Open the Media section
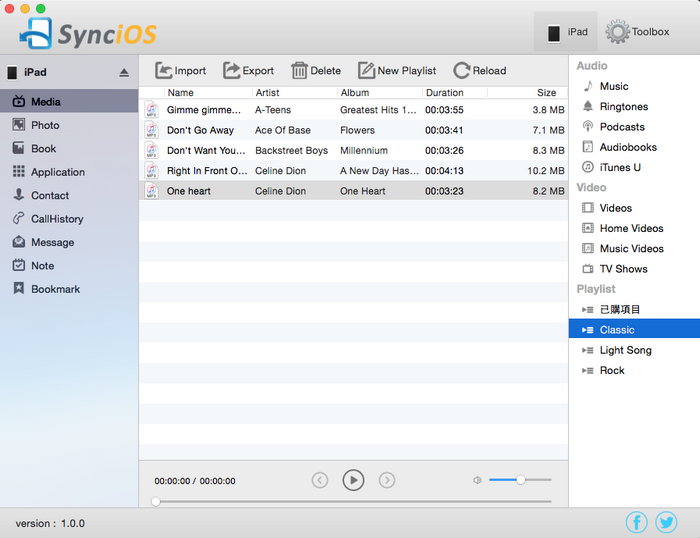 (69, 101)
